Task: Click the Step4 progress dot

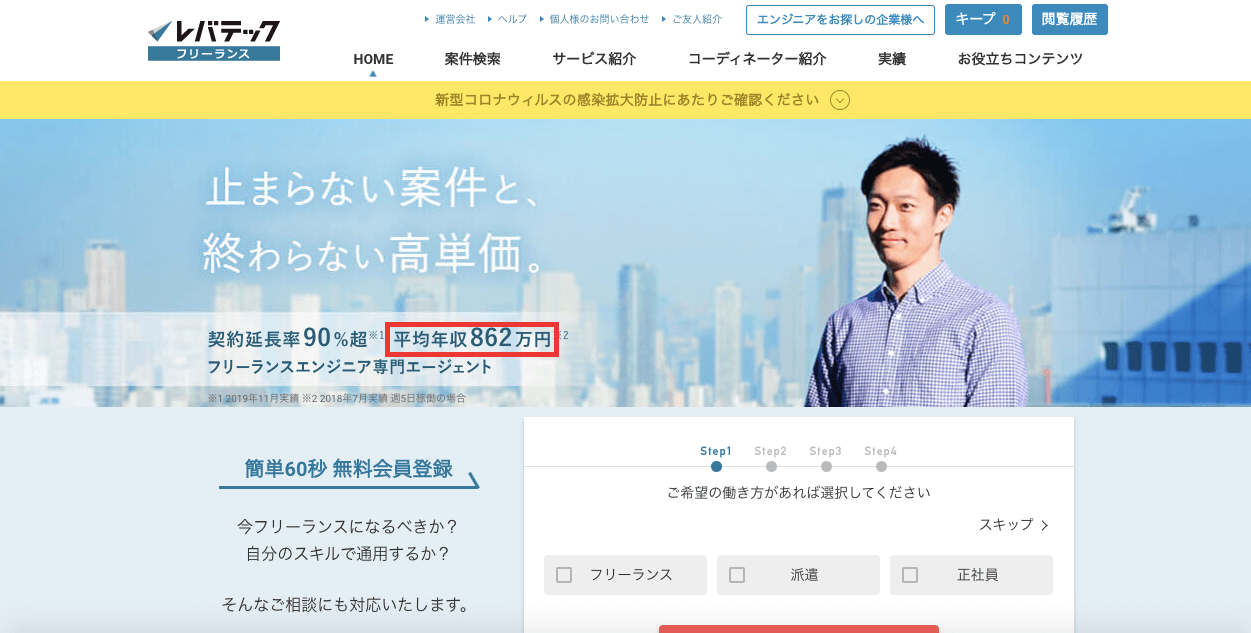Action: 881,466
